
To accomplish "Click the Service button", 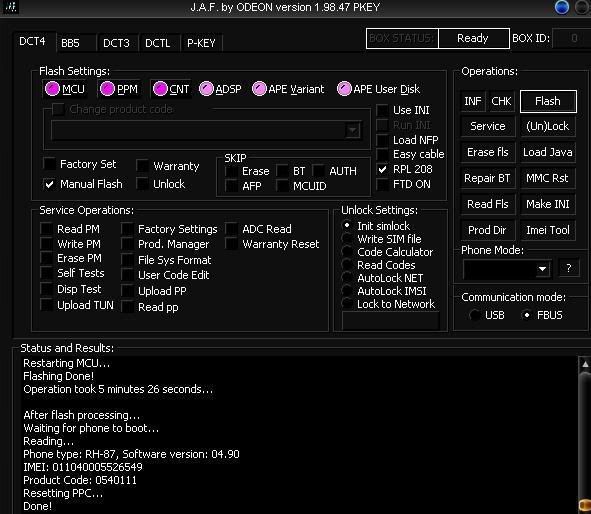I will (488, 126).
